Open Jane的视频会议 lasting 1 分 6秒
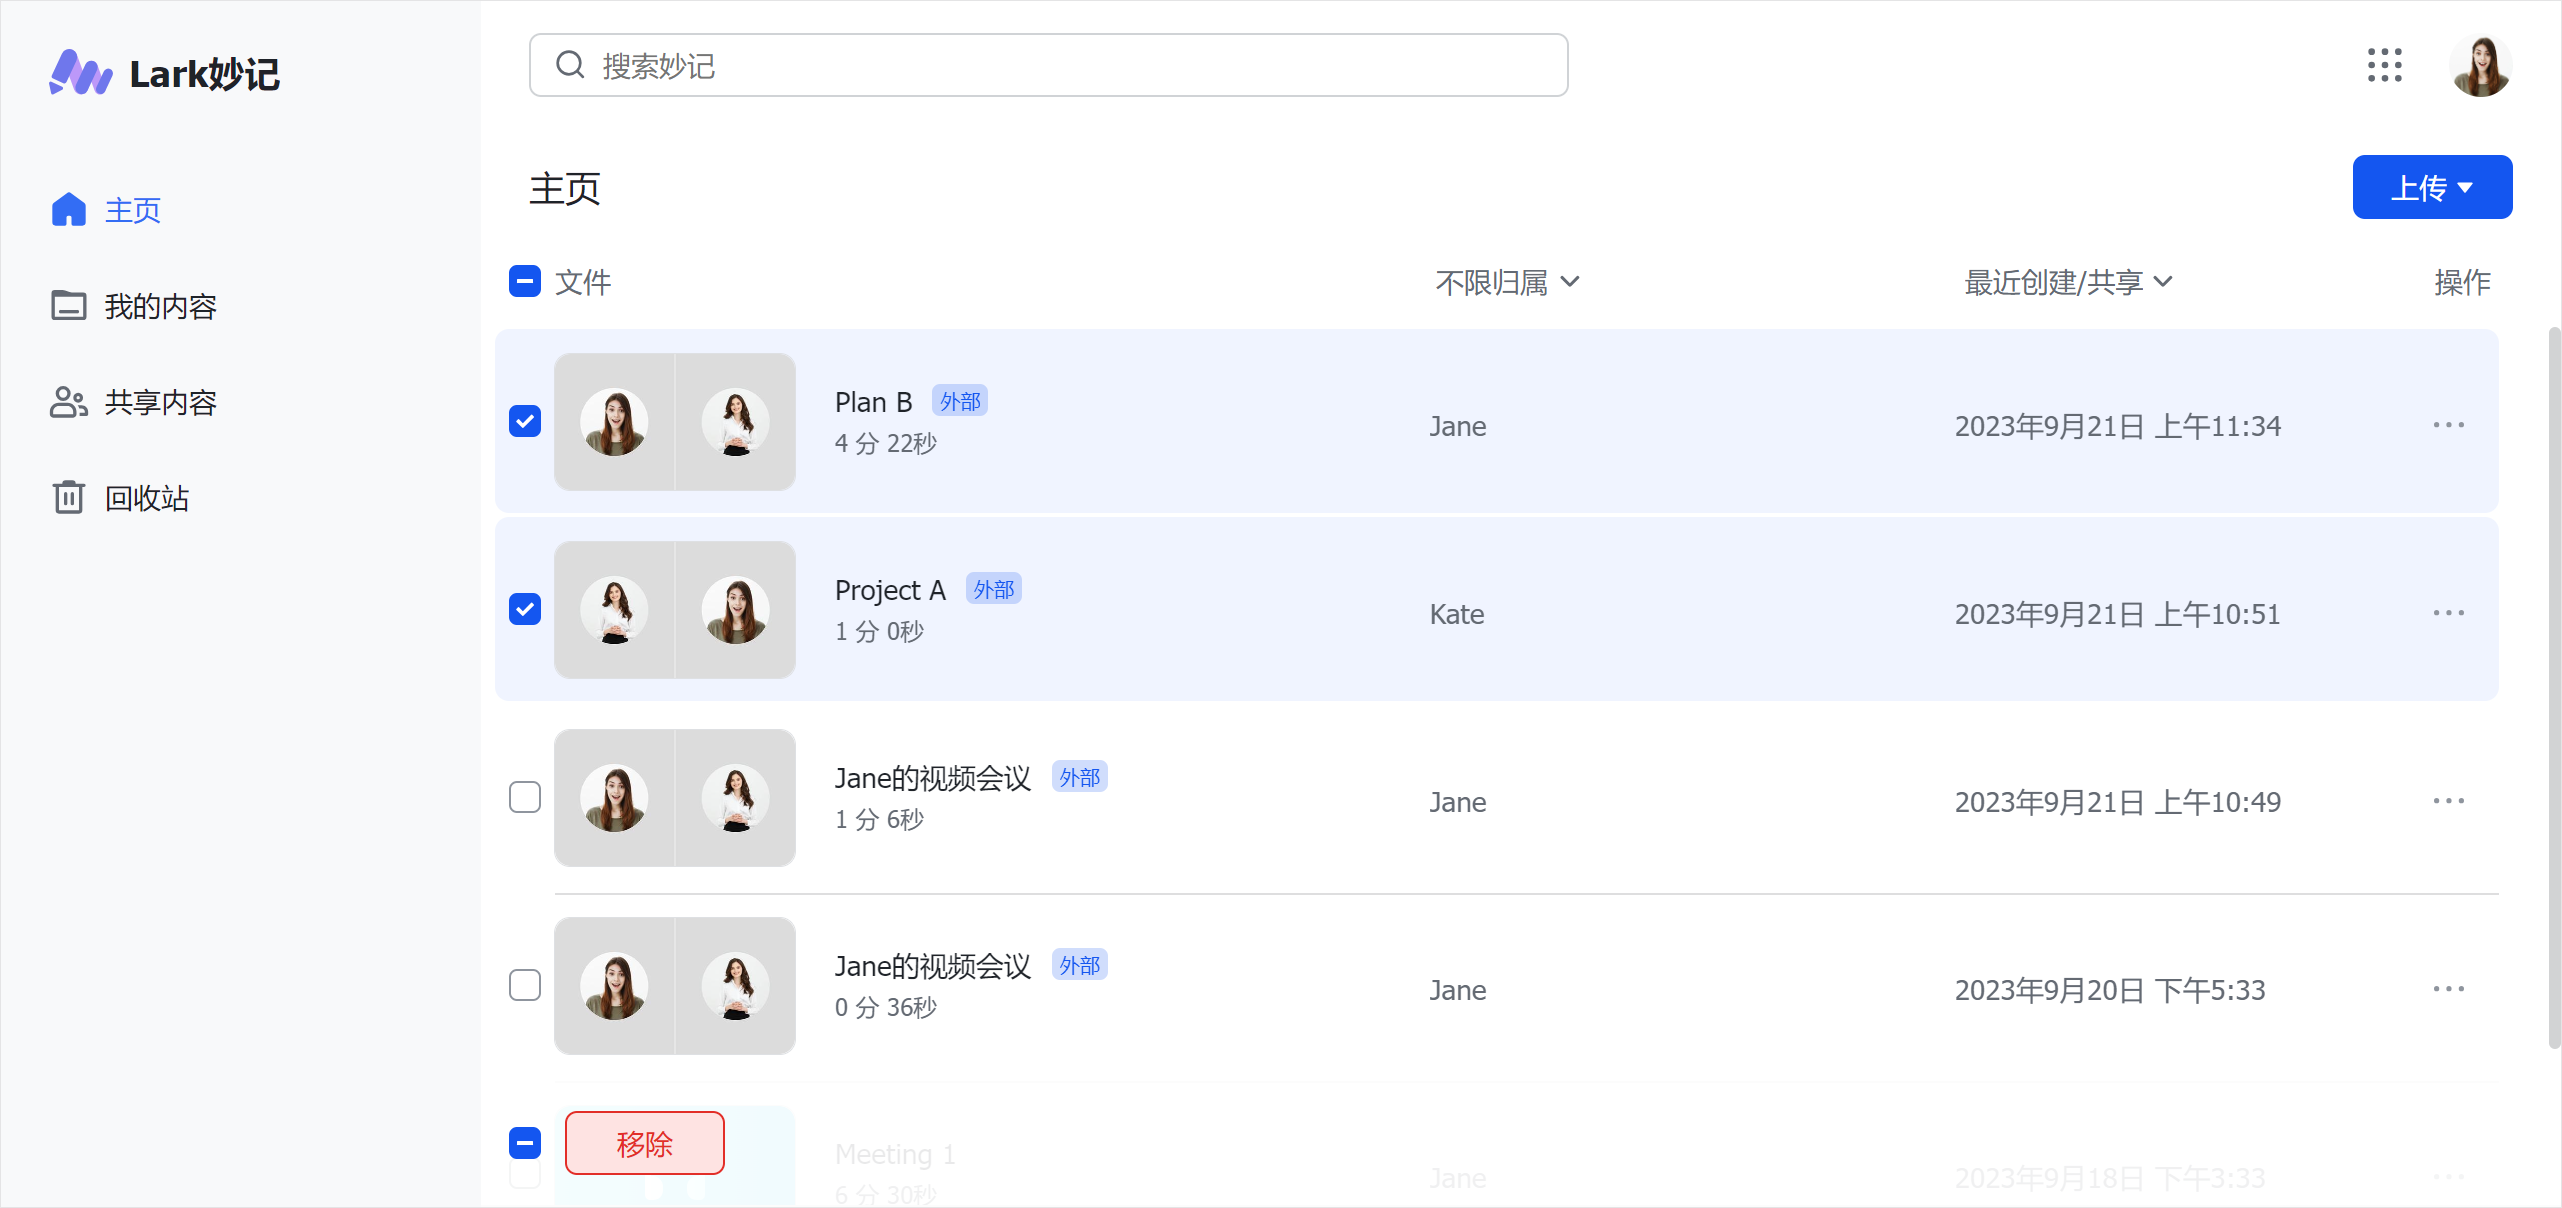Screen dimensions: 2562x1208 [933, 778]
